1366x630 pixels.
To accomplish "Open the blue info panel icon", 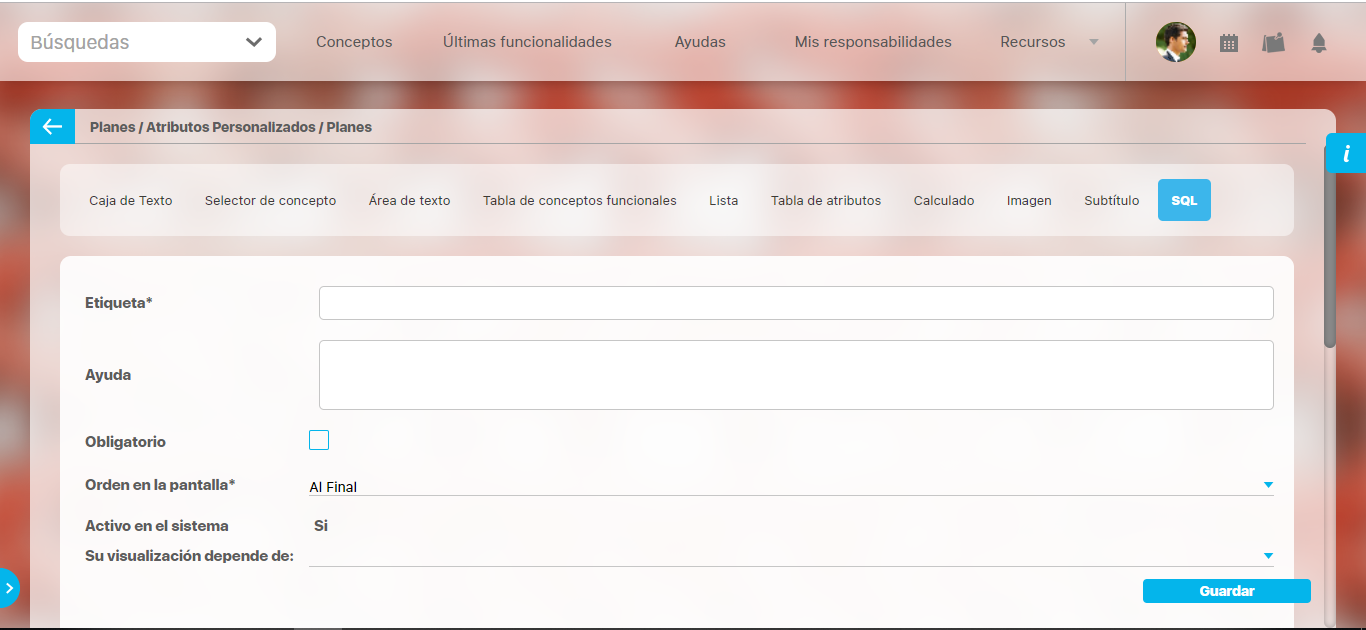I will [x=1346, y=154].
